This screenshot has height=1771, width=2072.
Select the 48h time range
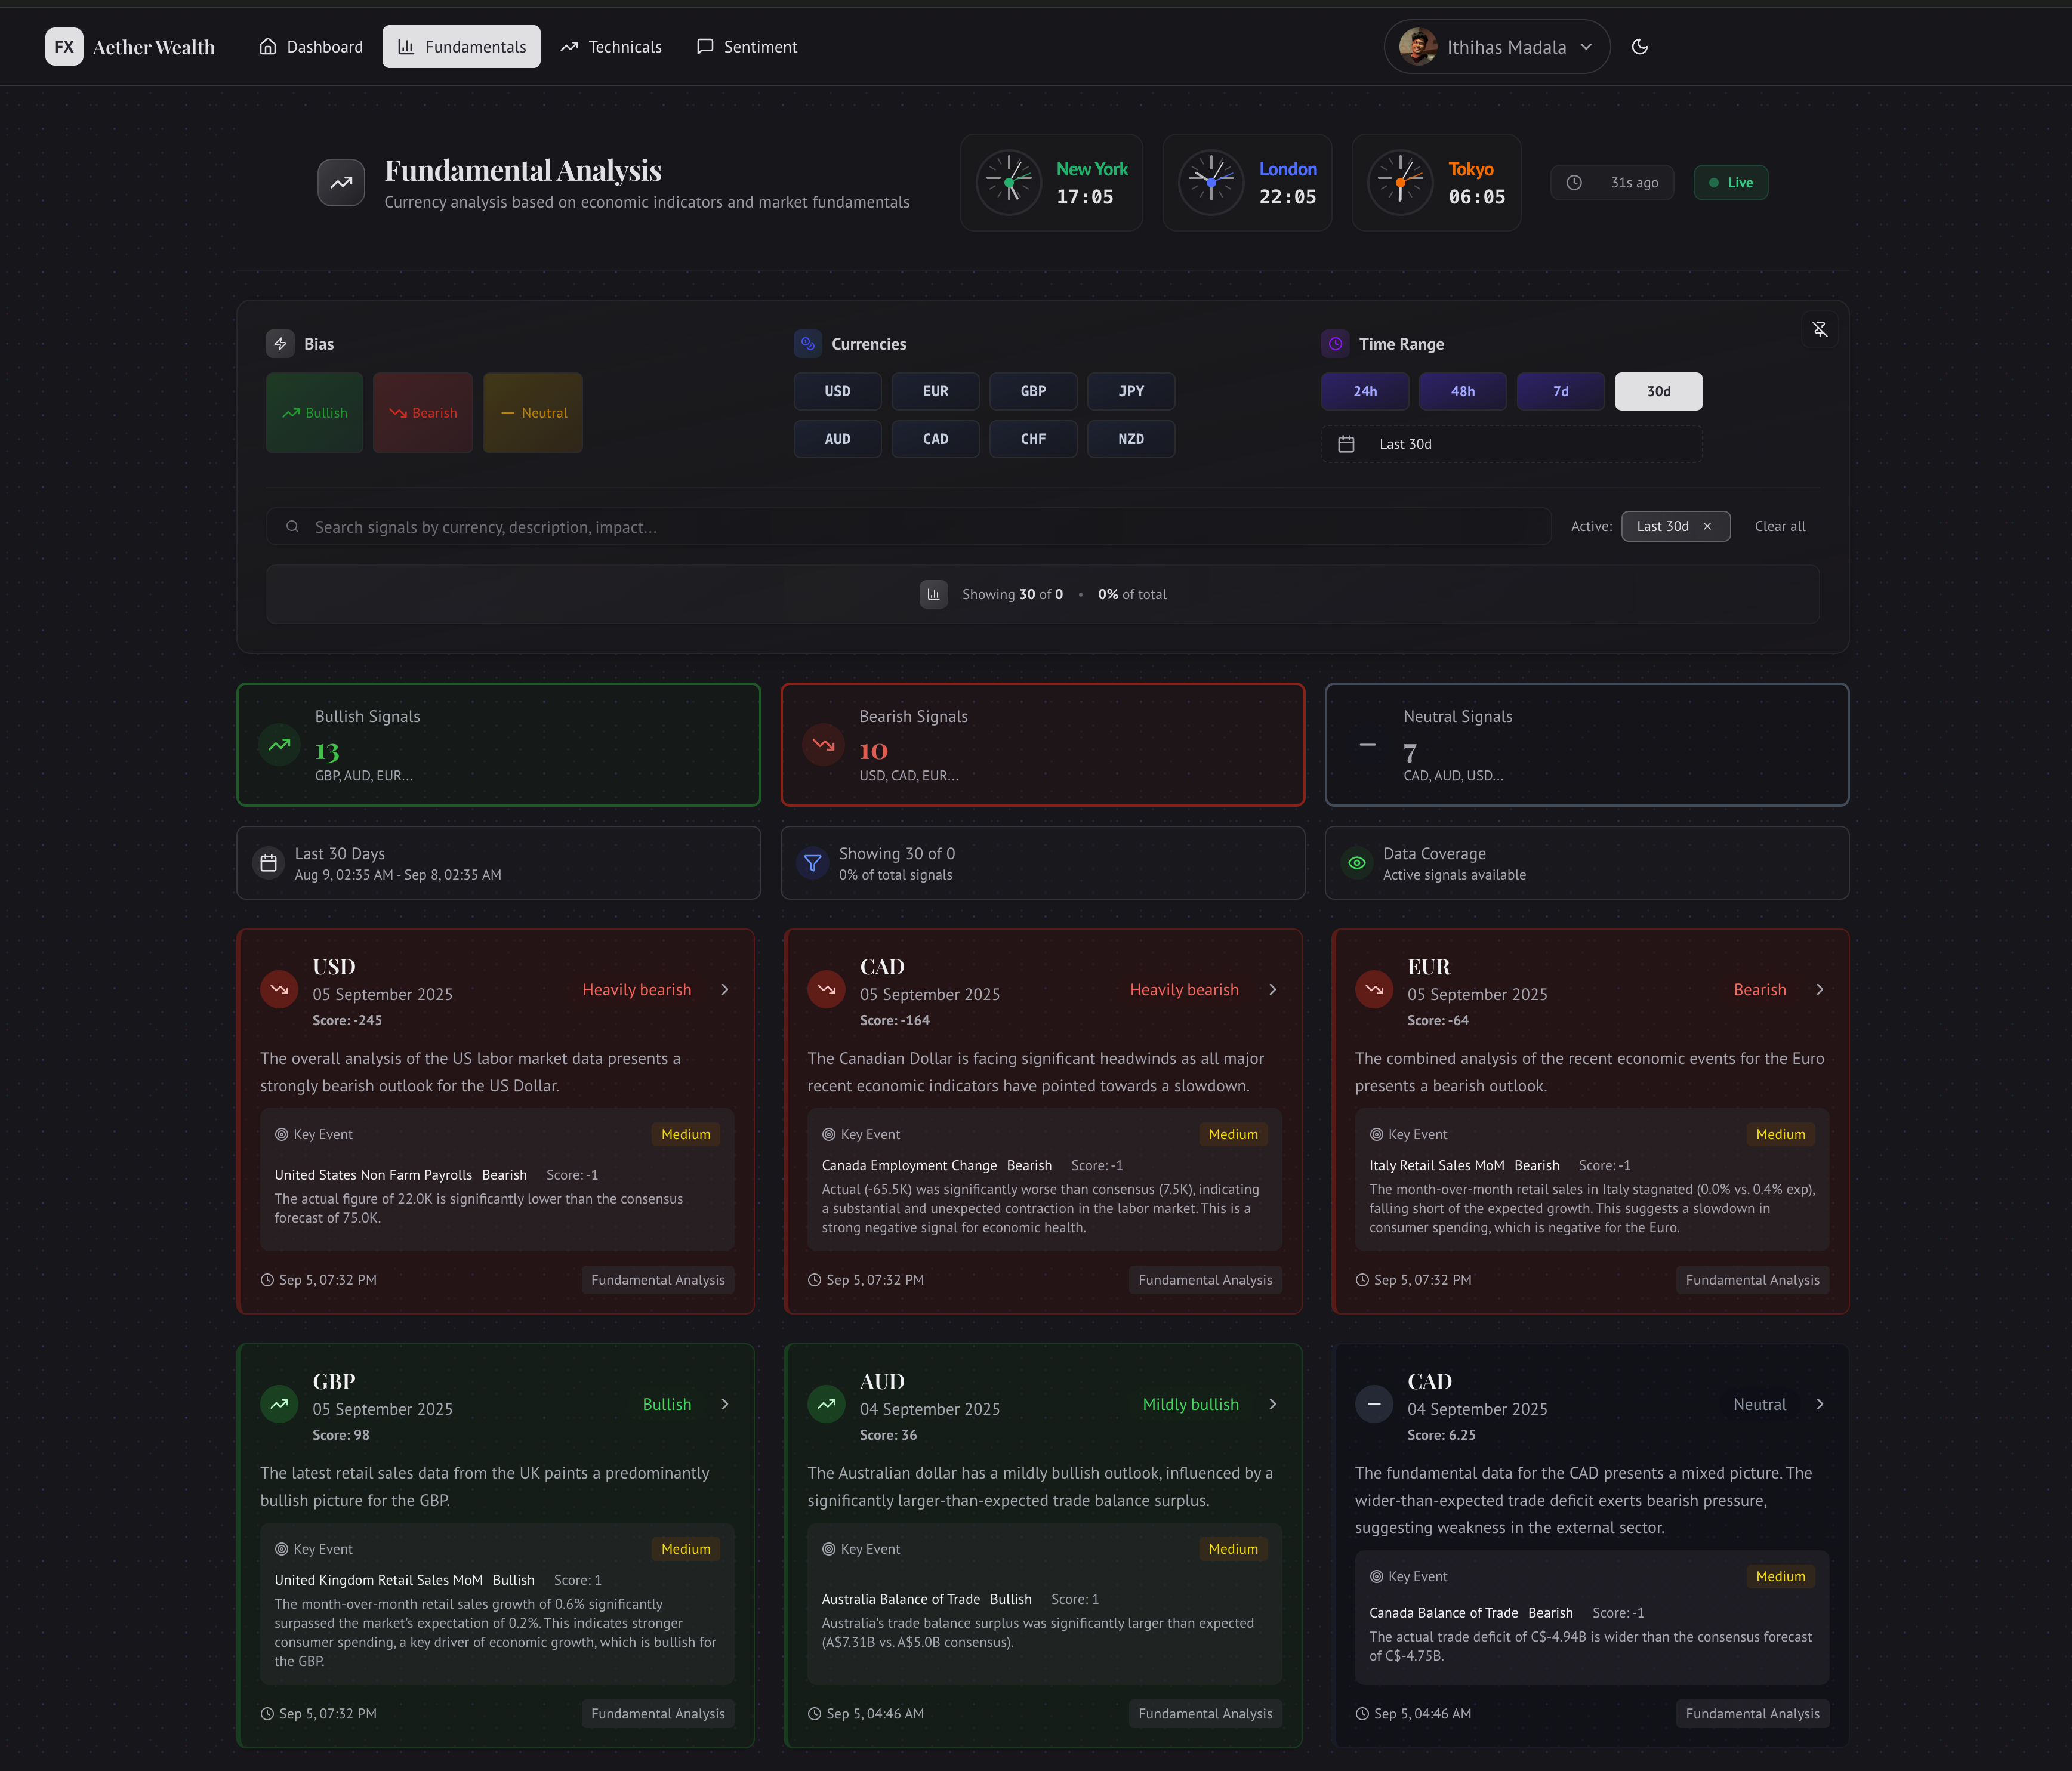pyautogui.click(x=1462, y=391)
